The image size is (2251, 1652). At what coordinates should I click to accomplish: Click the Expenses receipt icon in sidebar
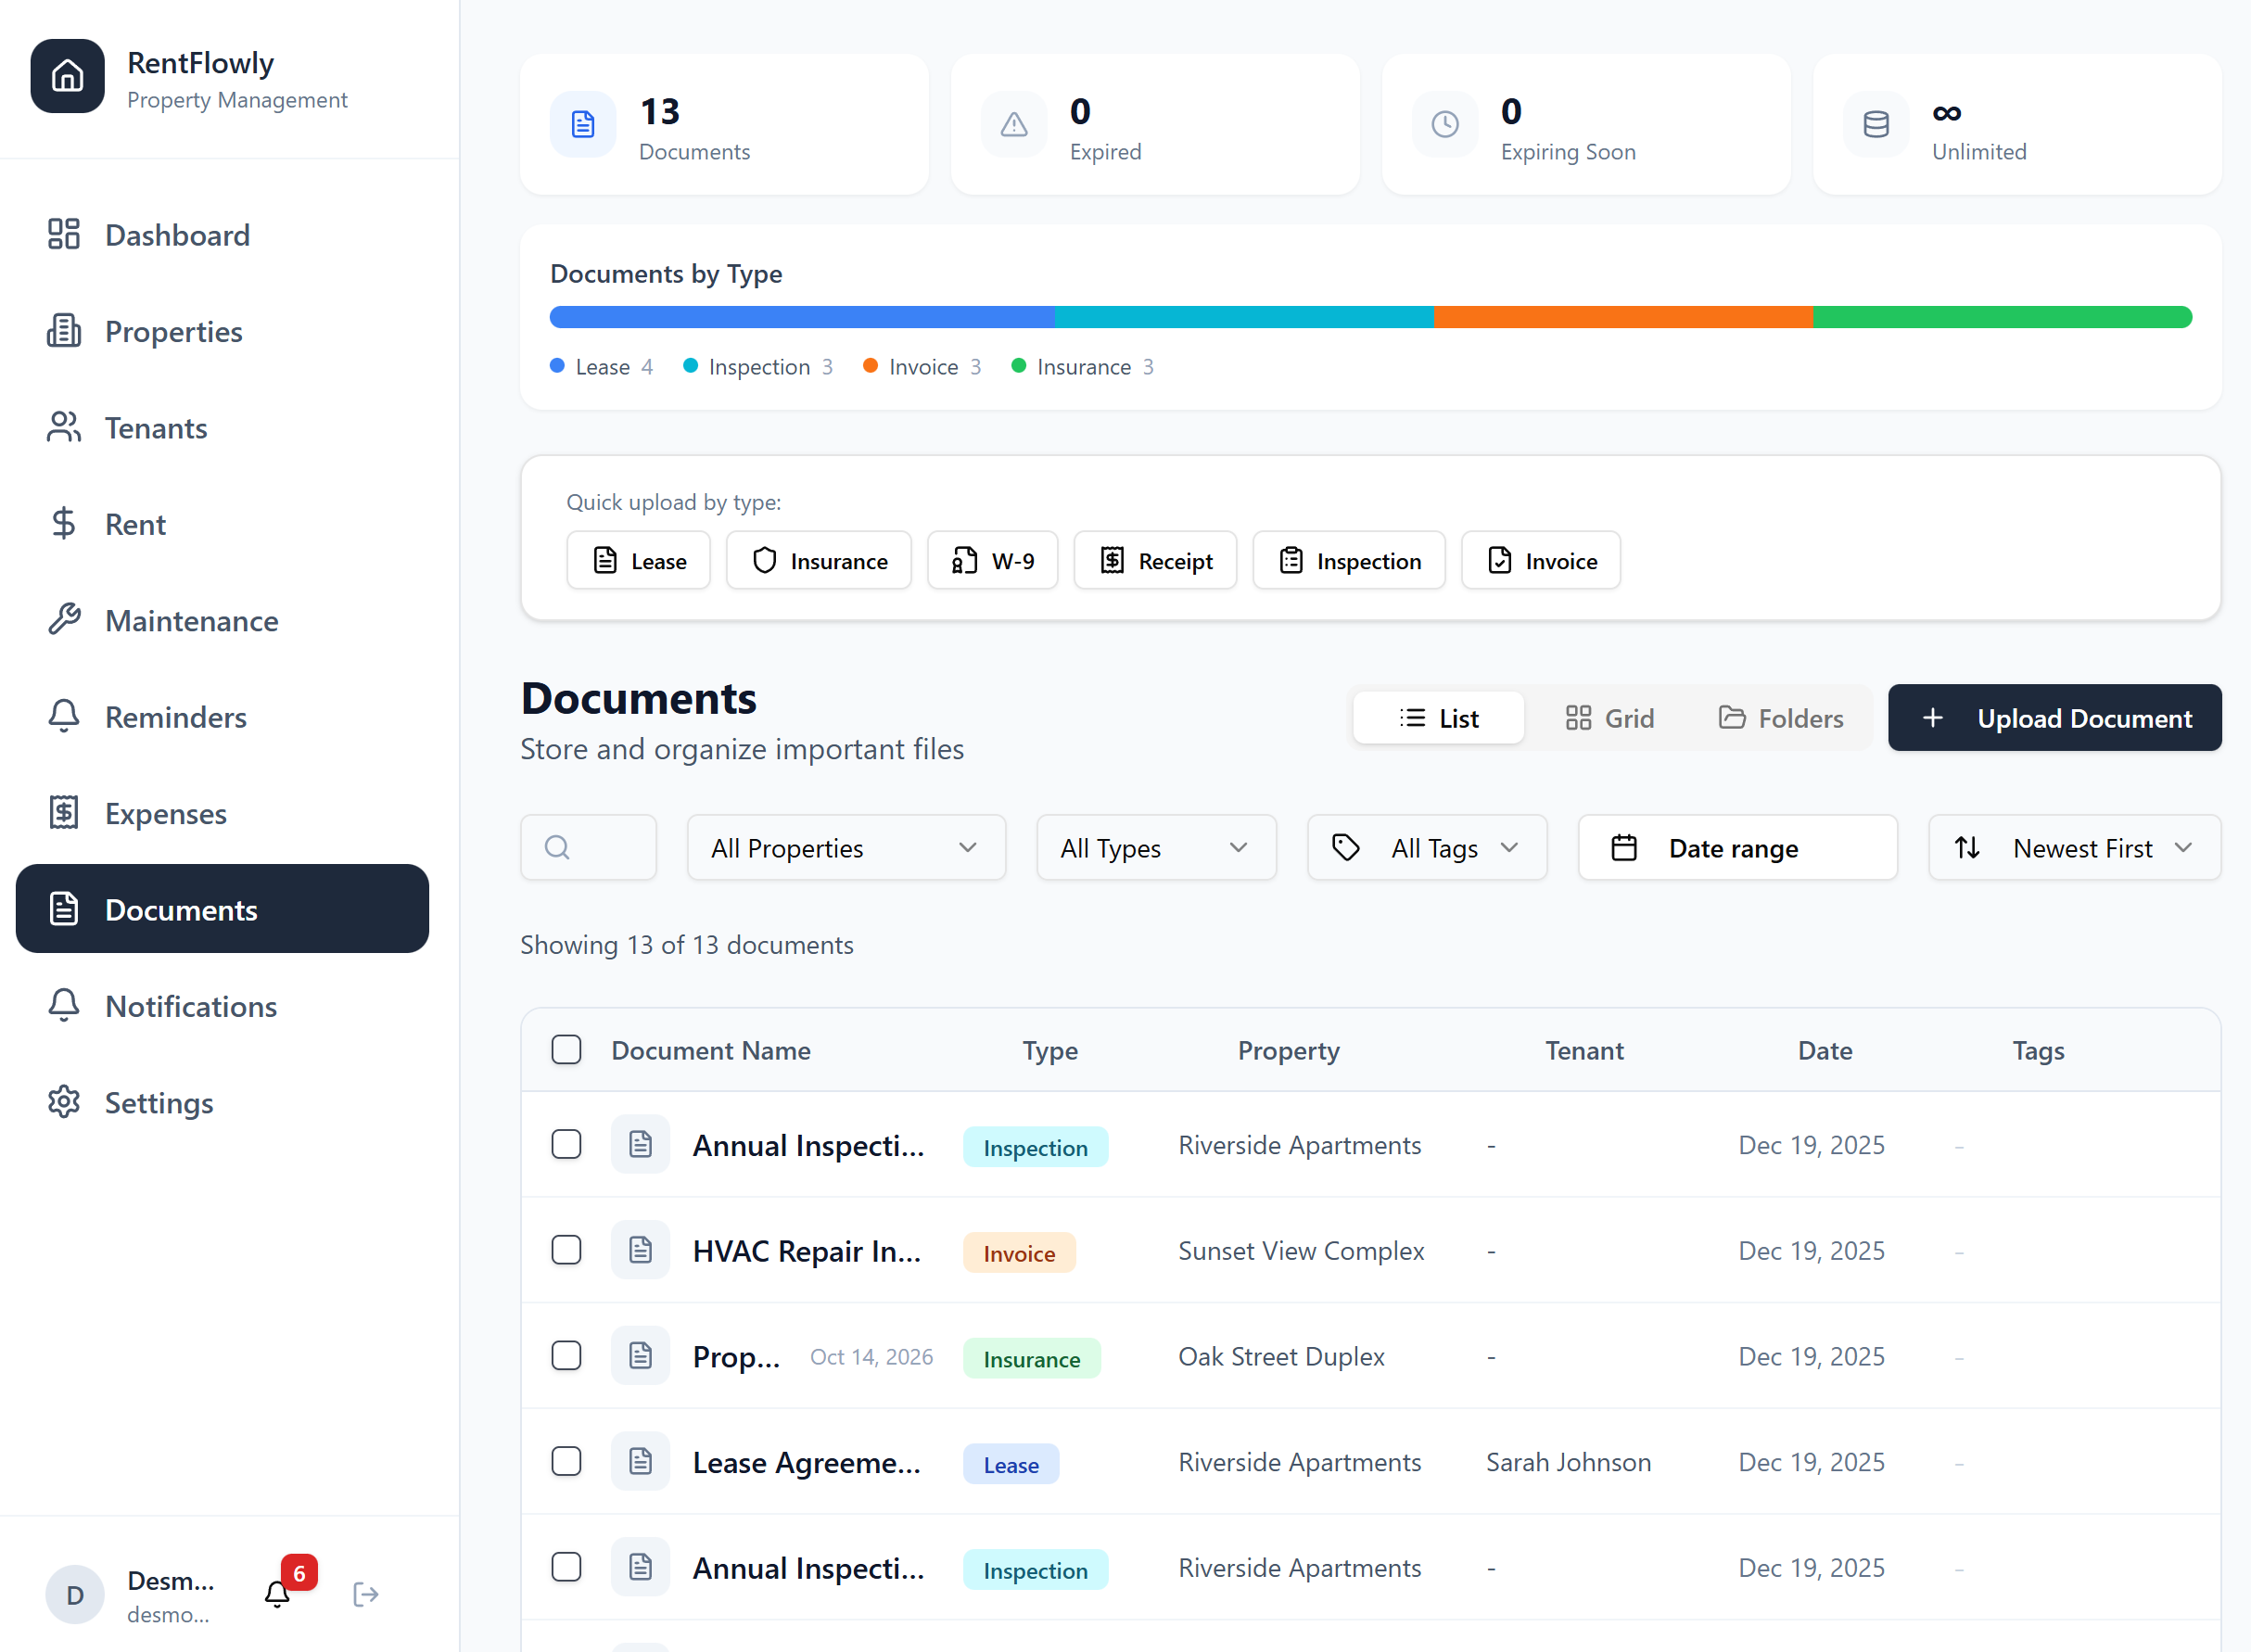64,813
